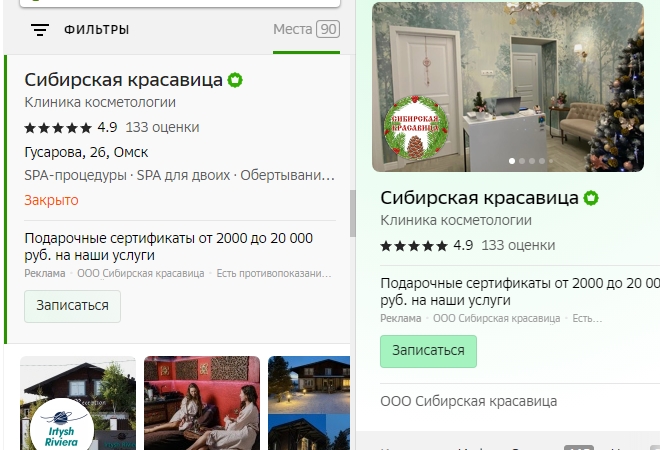Click green verified badge in left listing
660x450 pixels.
[236, 80]
